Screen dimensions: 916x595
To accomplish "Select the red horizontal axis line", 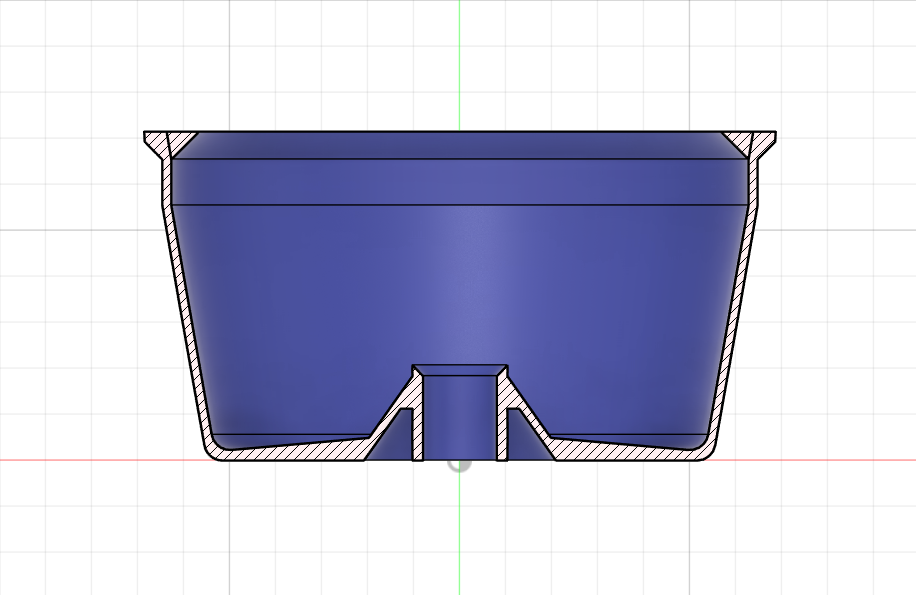I will pyautogui.click(x=100, y=461).
